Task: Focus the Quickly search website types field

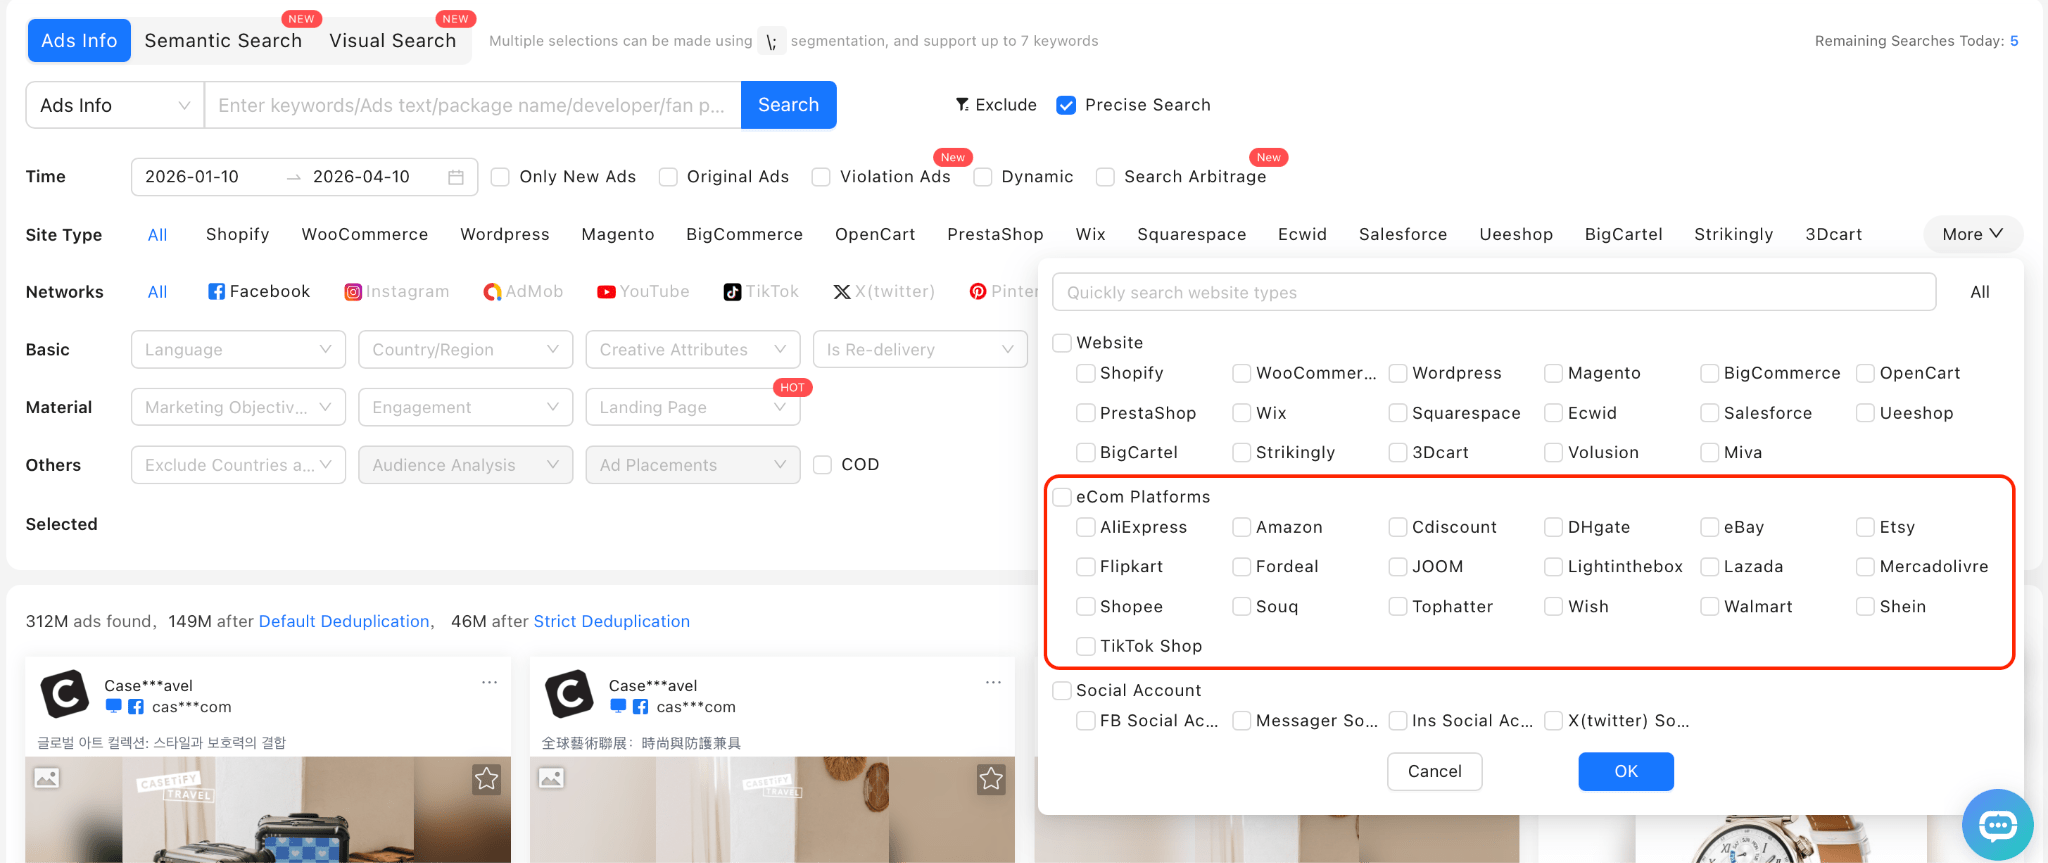Action: click(x=1494, y=292)
